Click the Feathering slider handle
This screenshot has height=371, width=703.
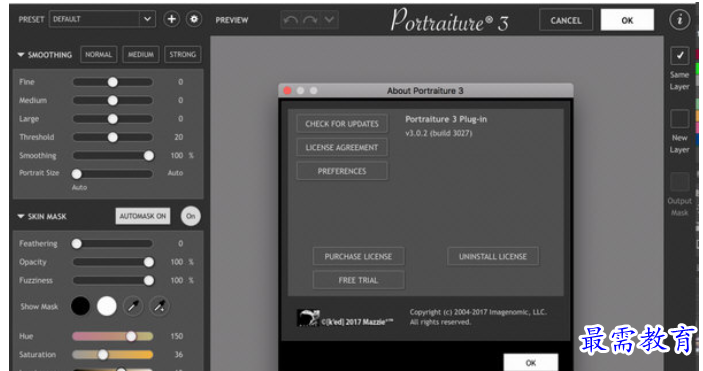click(77, 244)
